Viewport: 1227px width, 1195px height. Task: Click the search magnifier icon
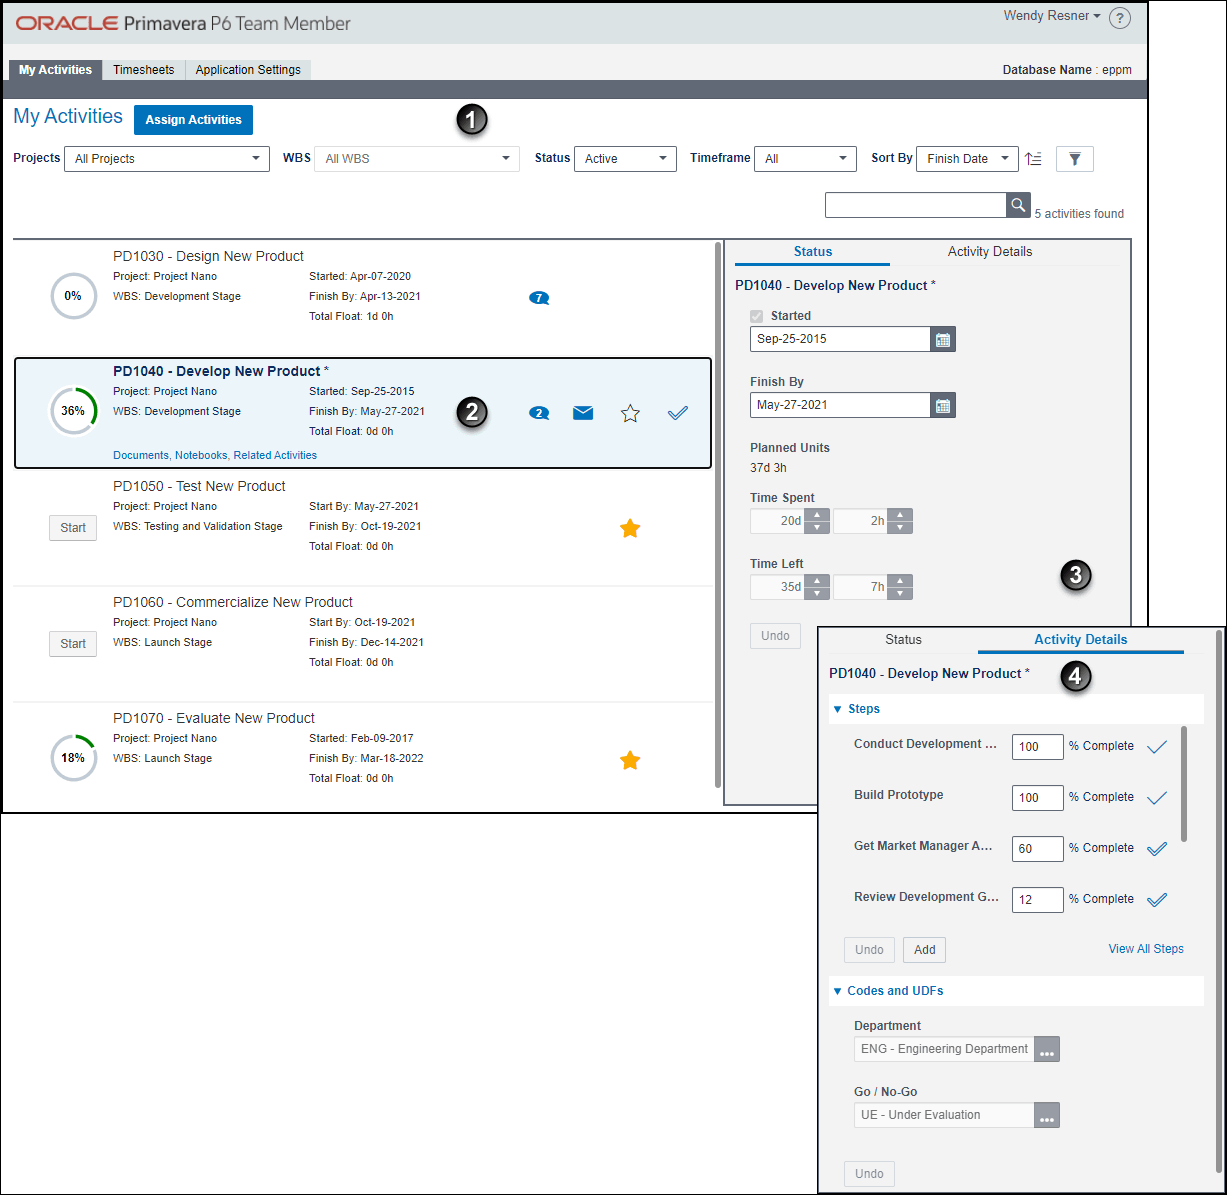(x=1018, y=205)
